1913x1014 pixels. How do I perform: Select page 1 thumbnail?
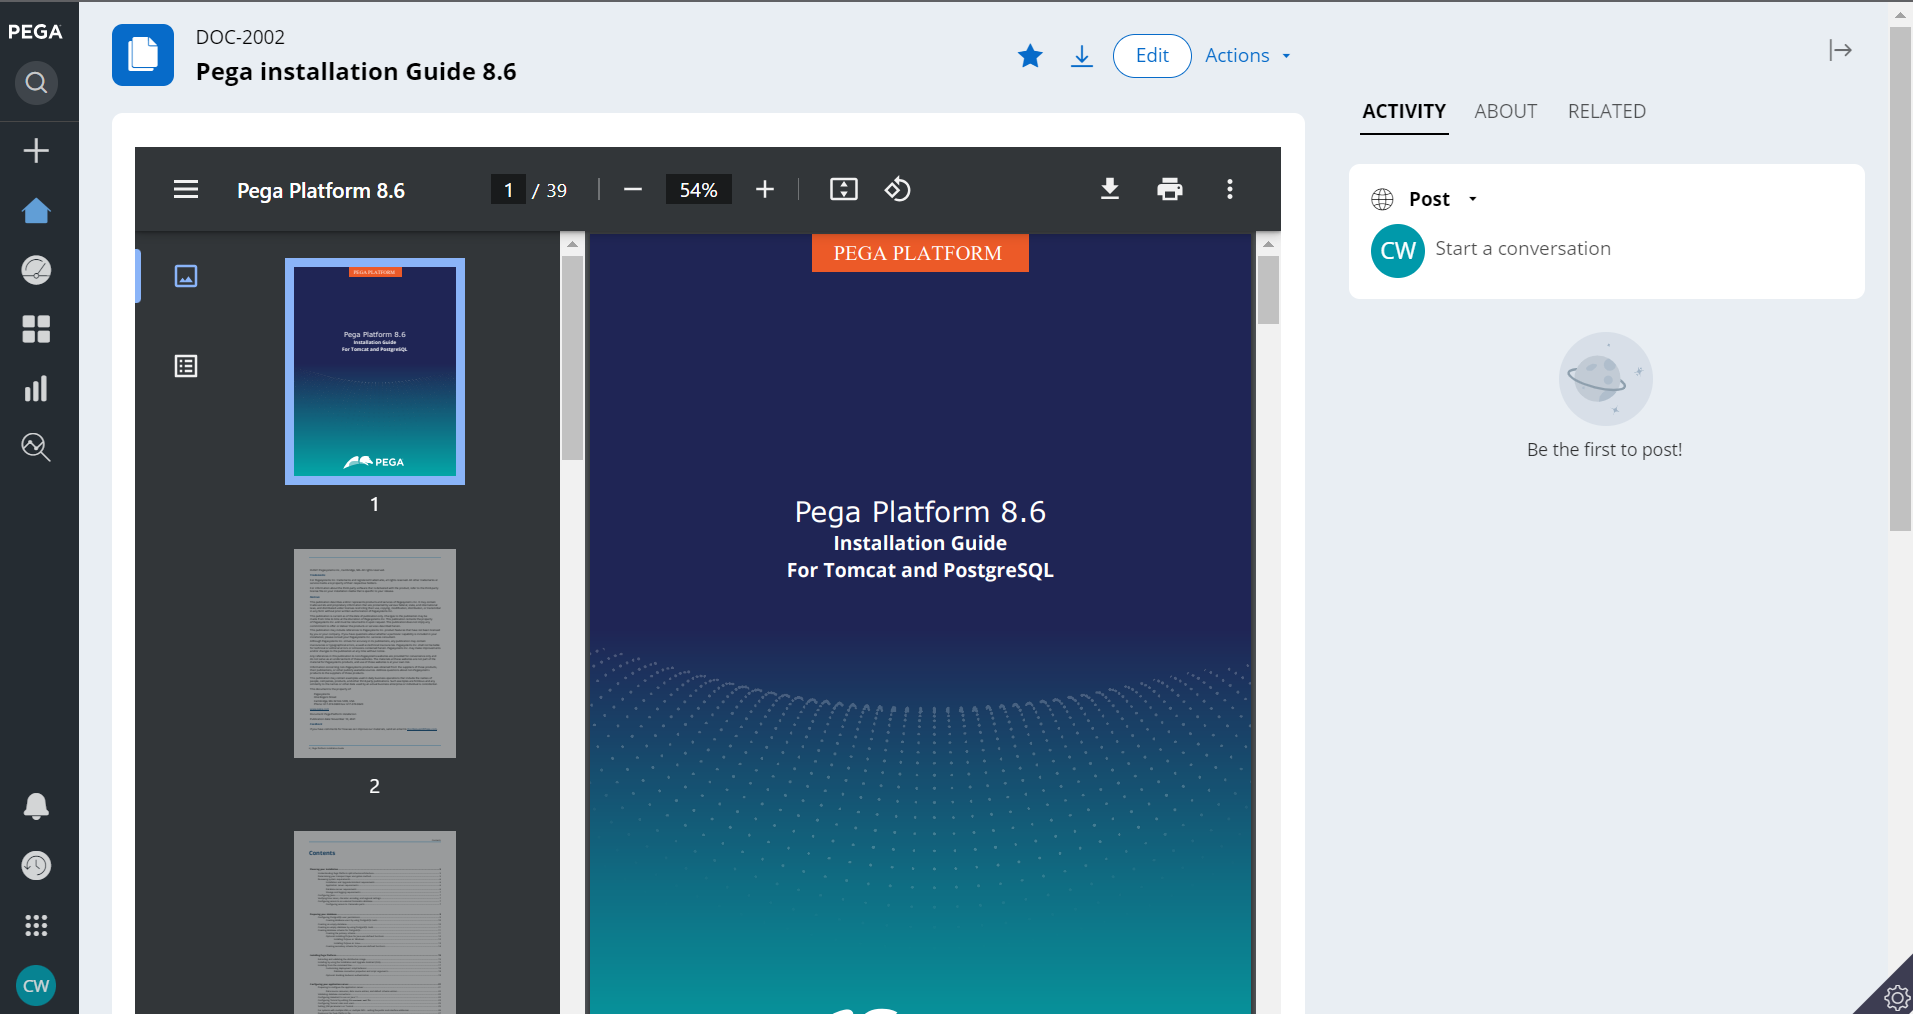[375, 371]
